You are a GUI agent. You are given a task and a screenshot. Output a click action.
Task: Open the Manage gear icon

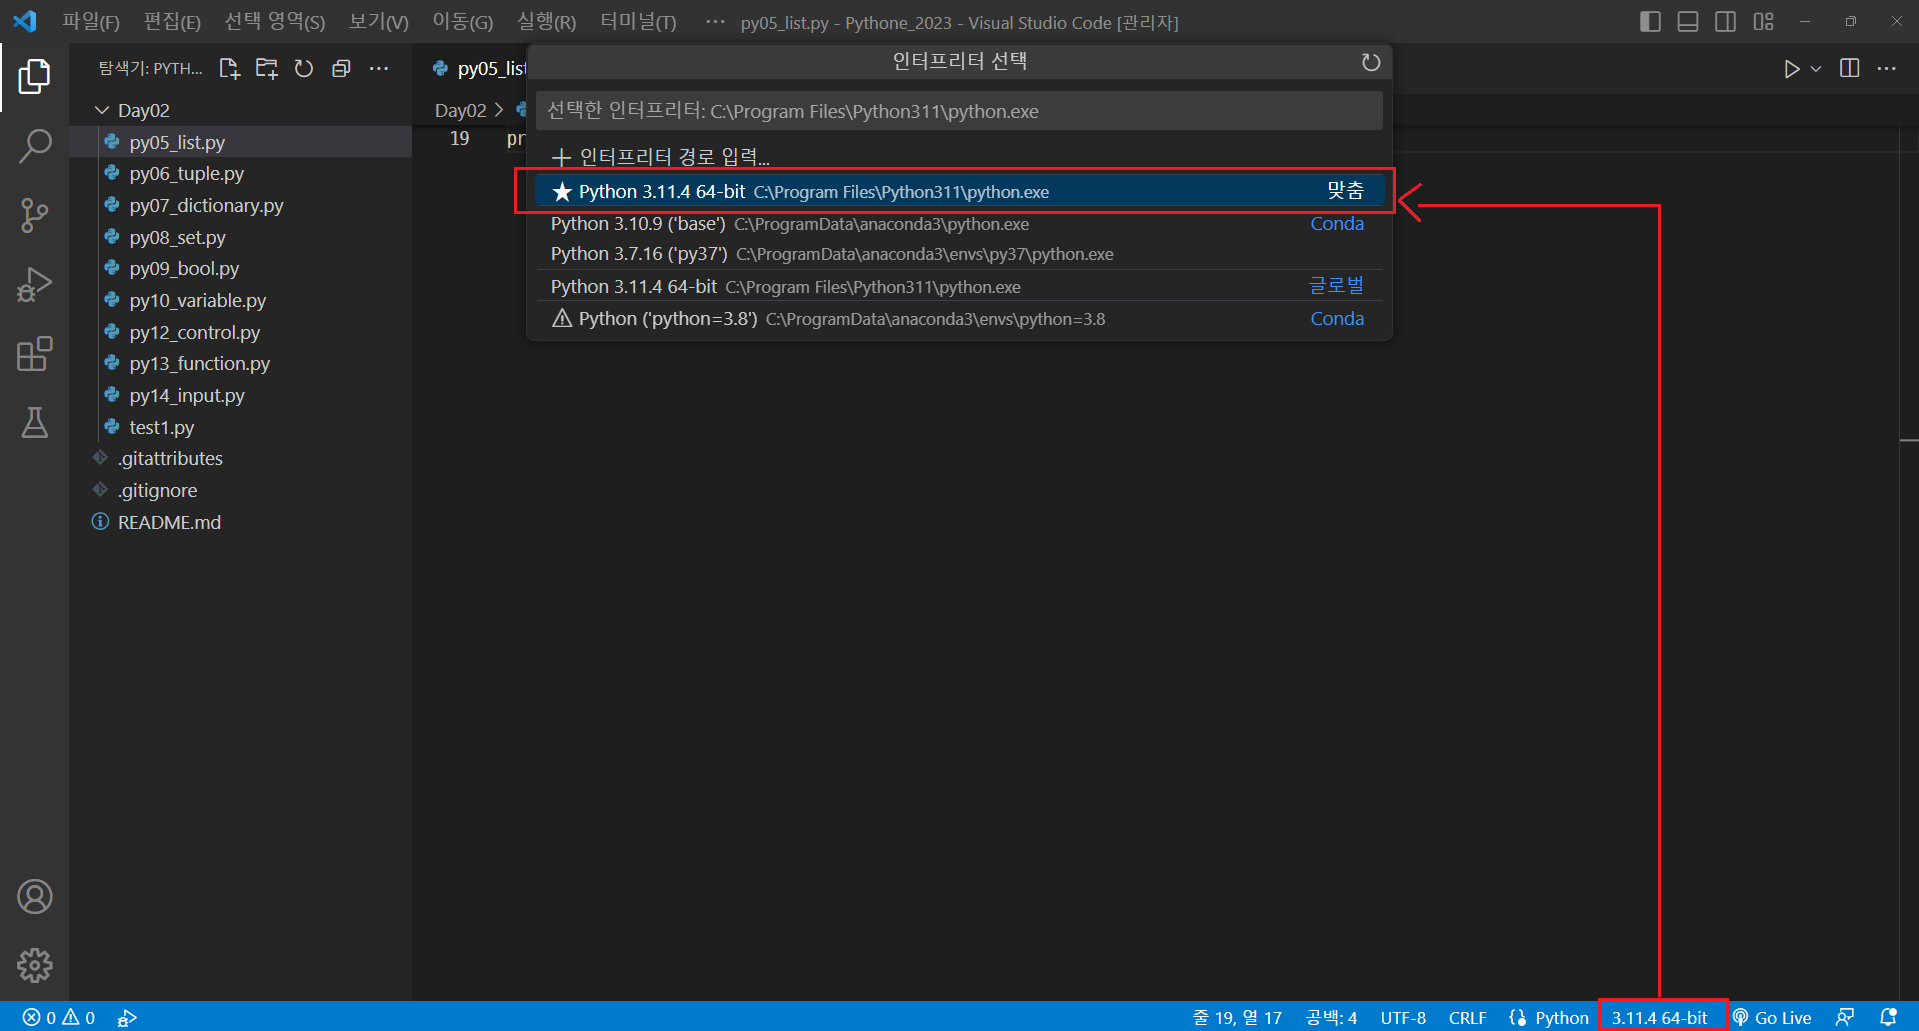click(x=34, y=966)
